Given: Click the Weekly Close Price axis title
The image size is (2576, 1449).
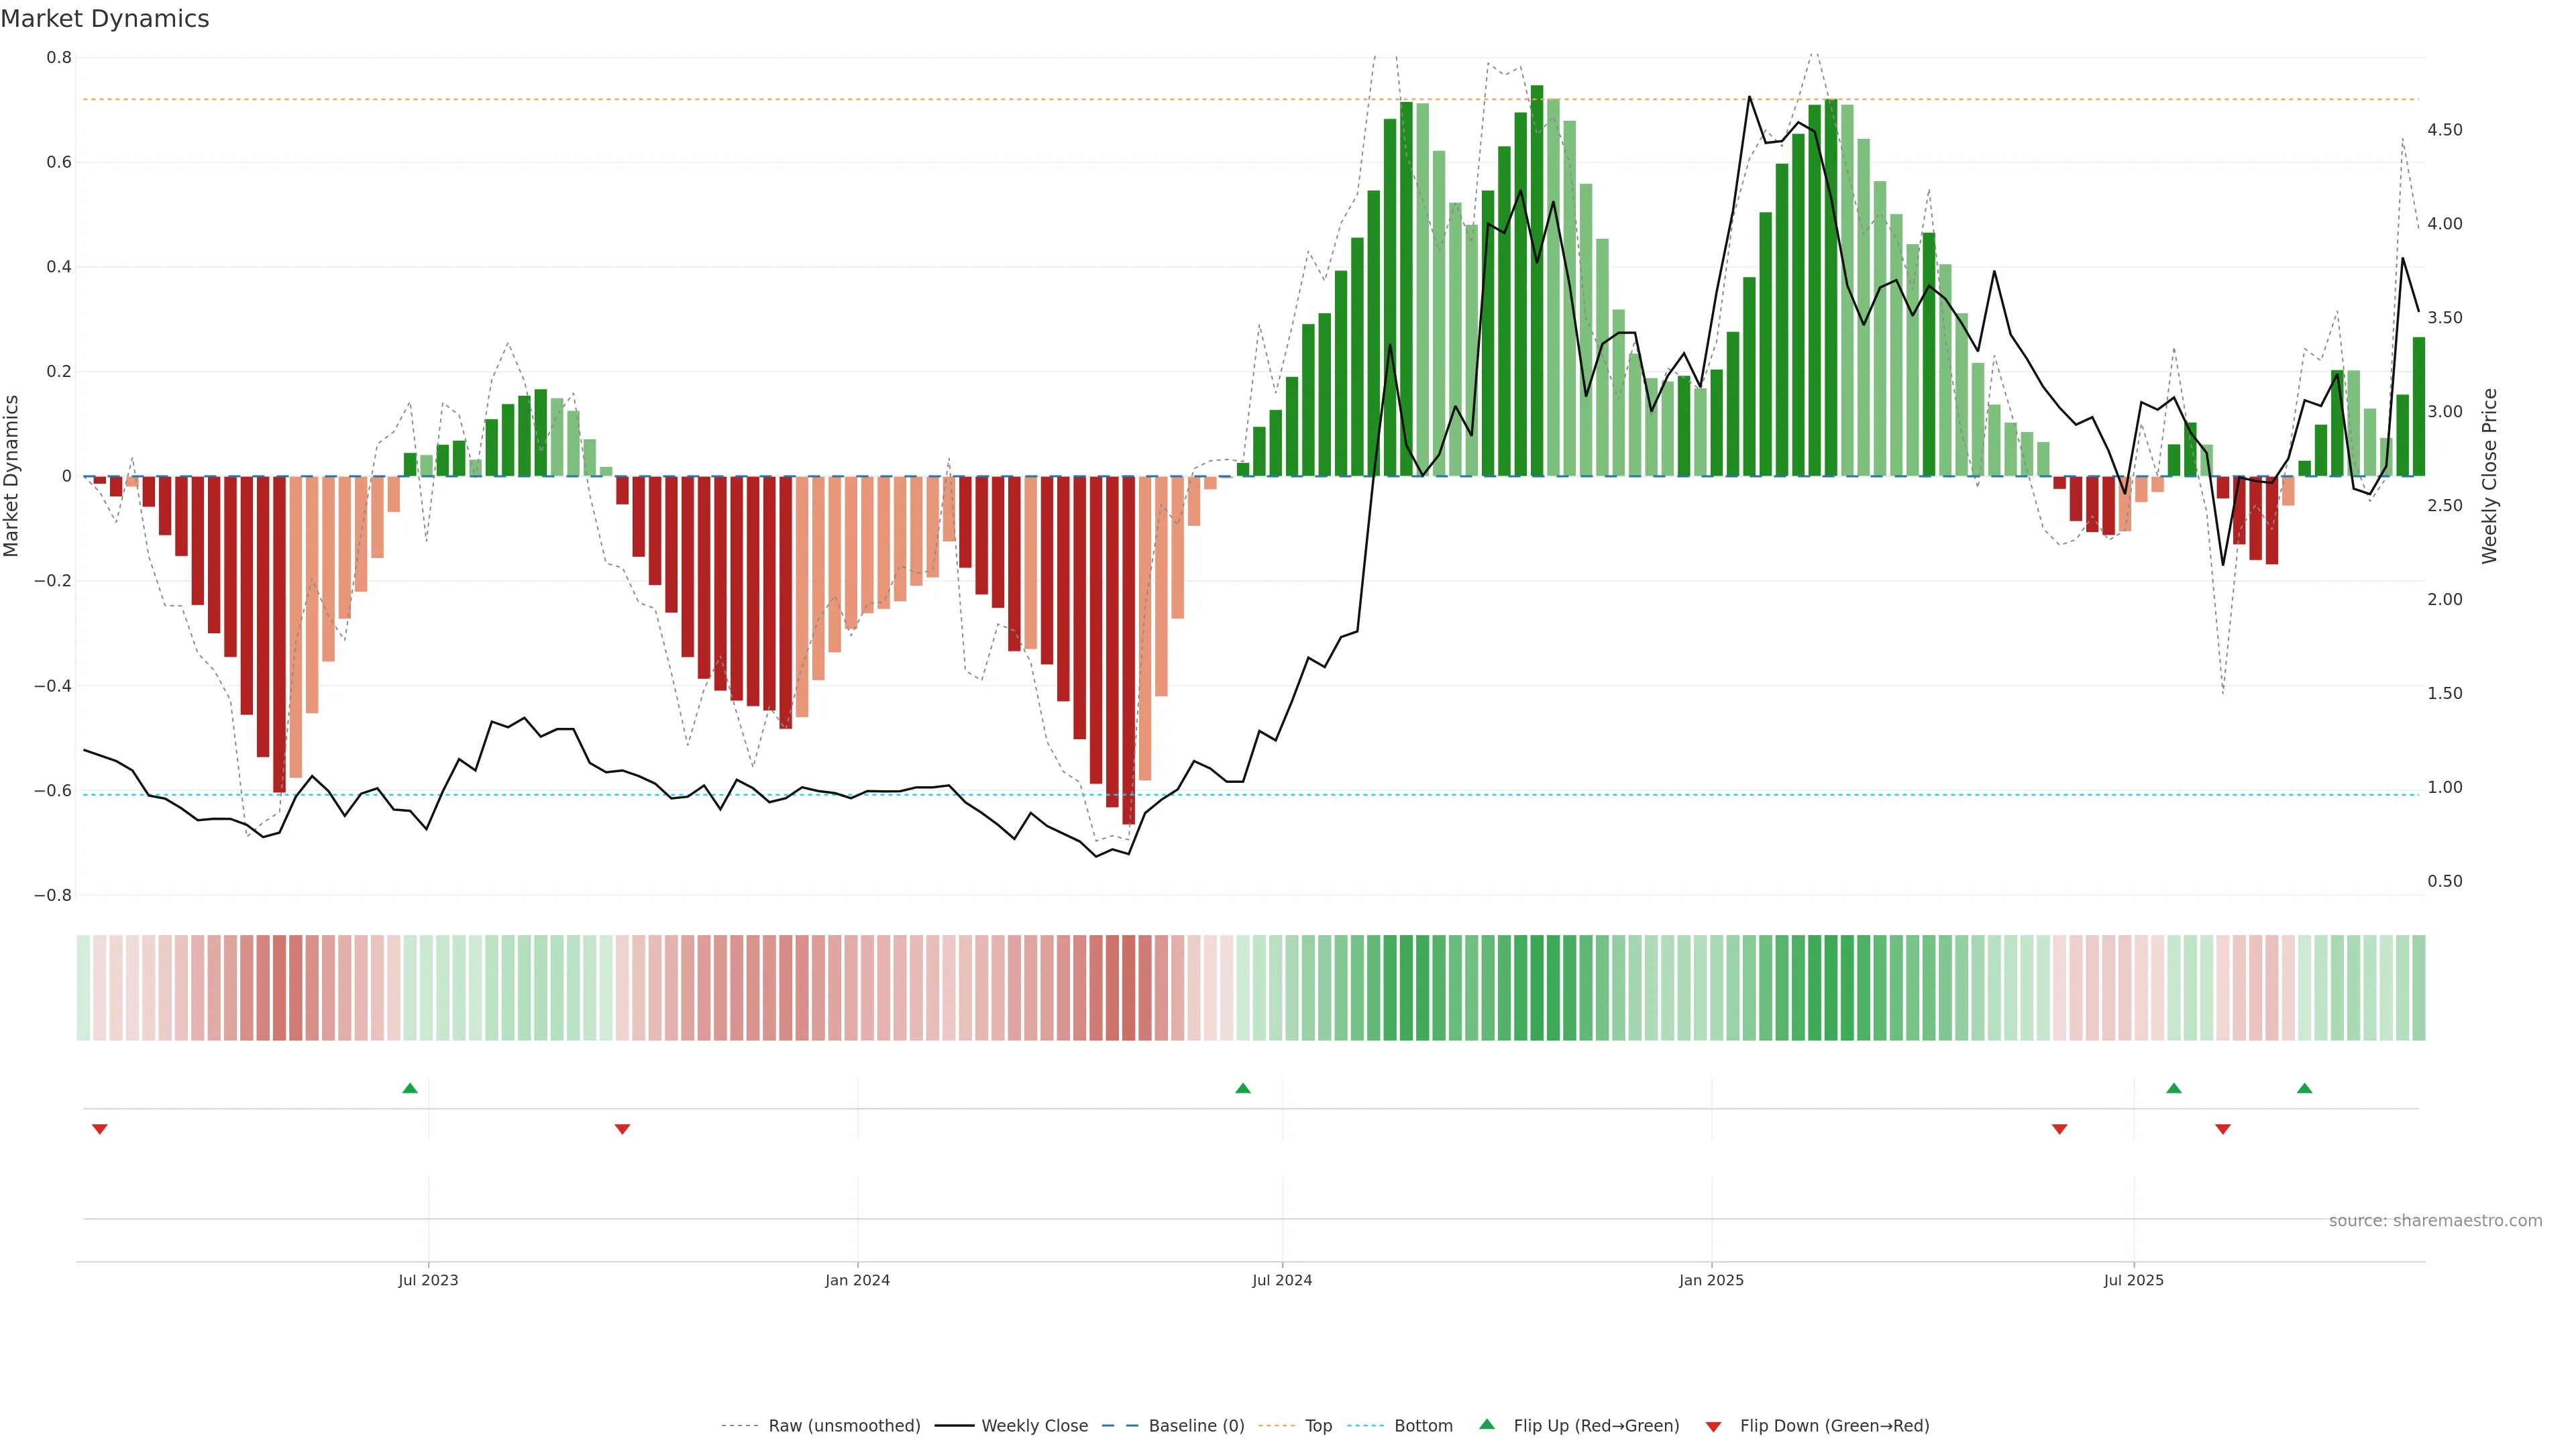Looking at the screenshot, I should point(2489,476).
